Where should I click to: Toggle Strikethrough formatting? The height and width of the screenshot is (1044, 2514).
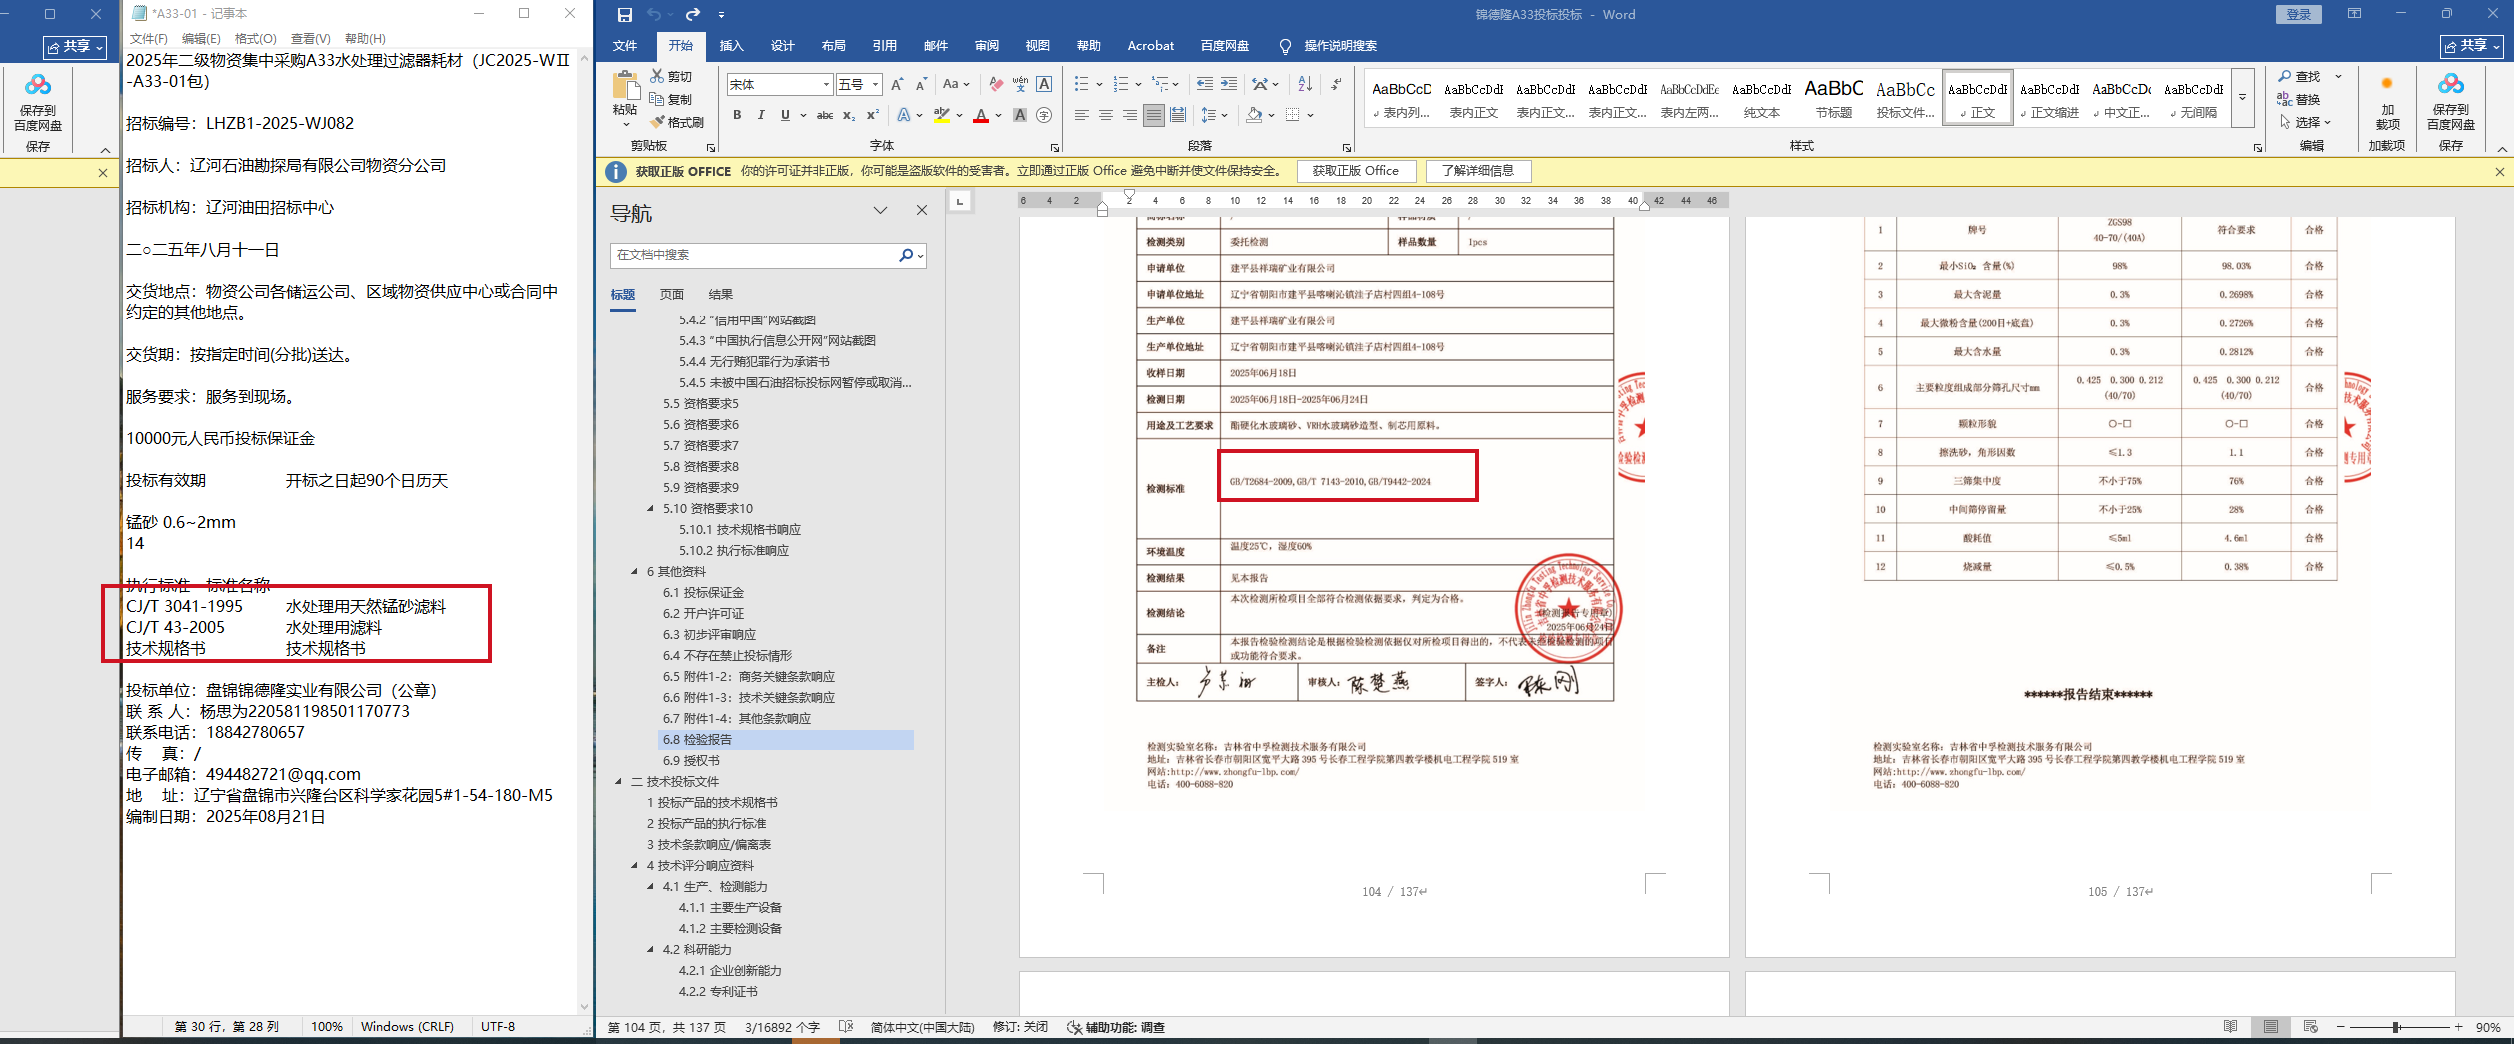click(x=825, y=115)
